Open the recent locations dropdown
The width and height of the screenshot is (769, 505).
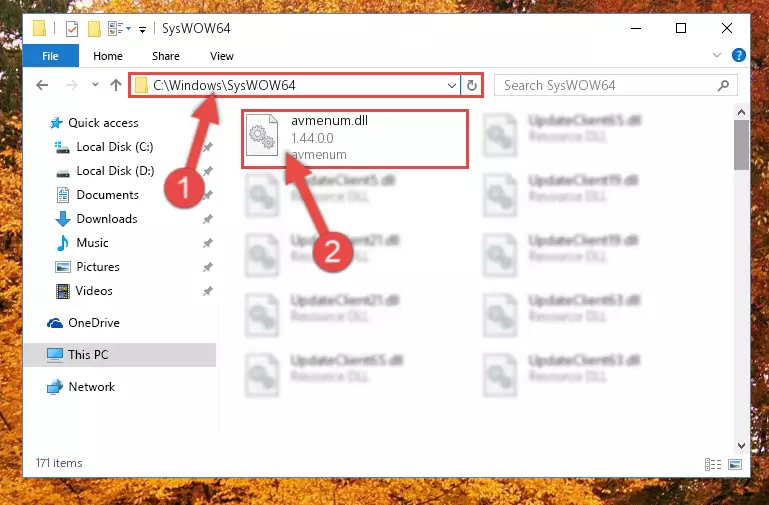(95, 85)
